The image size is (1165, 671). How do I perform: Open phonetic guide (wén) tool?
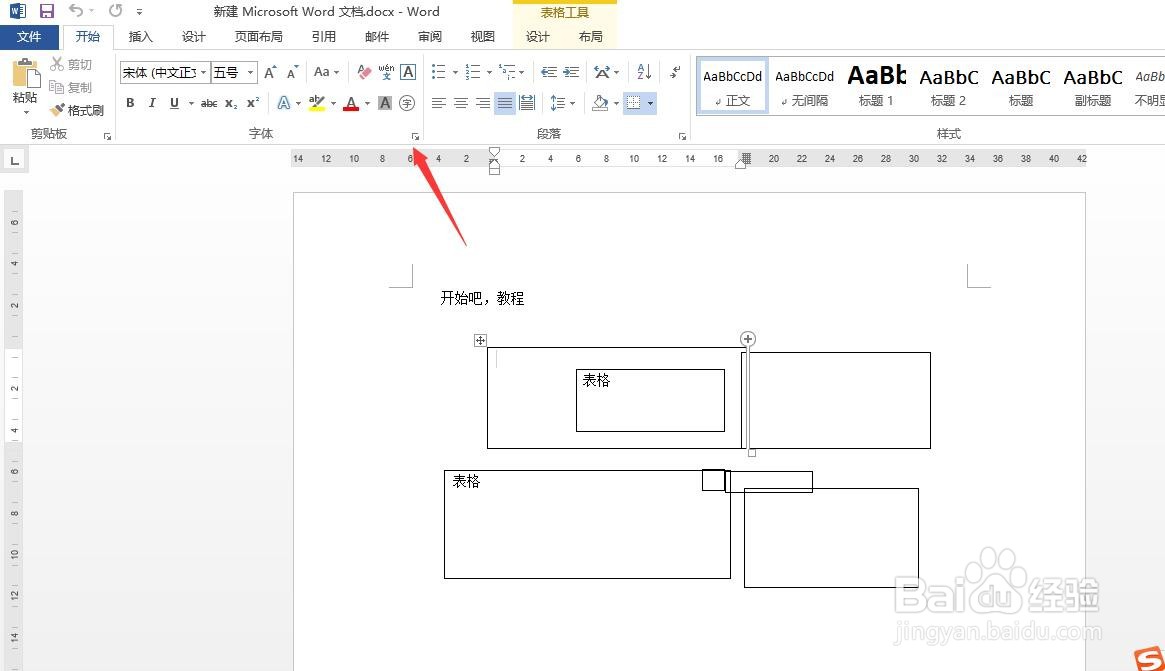tap(386, 72)
